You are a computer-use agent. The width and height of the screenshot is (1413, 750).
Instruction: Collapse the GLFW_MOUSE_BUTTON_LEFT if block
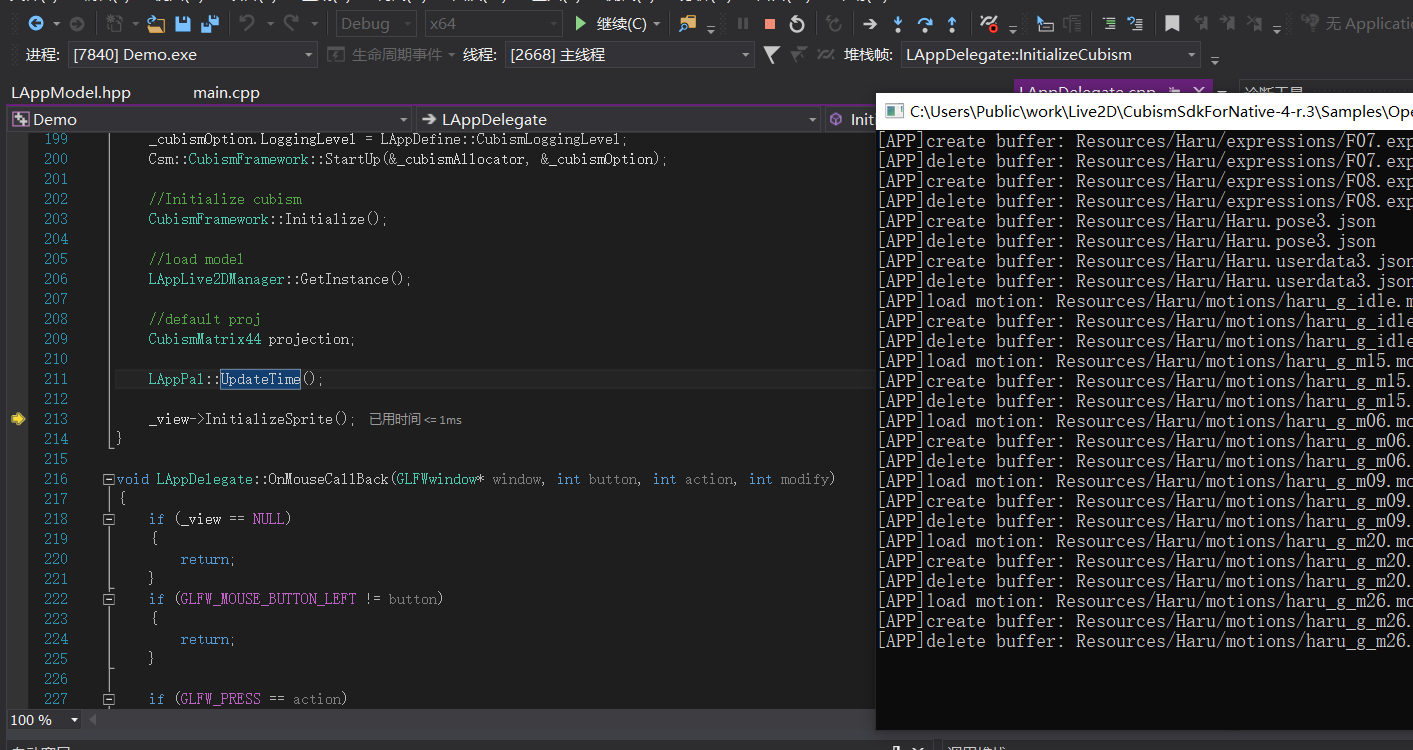click(108, 599)
